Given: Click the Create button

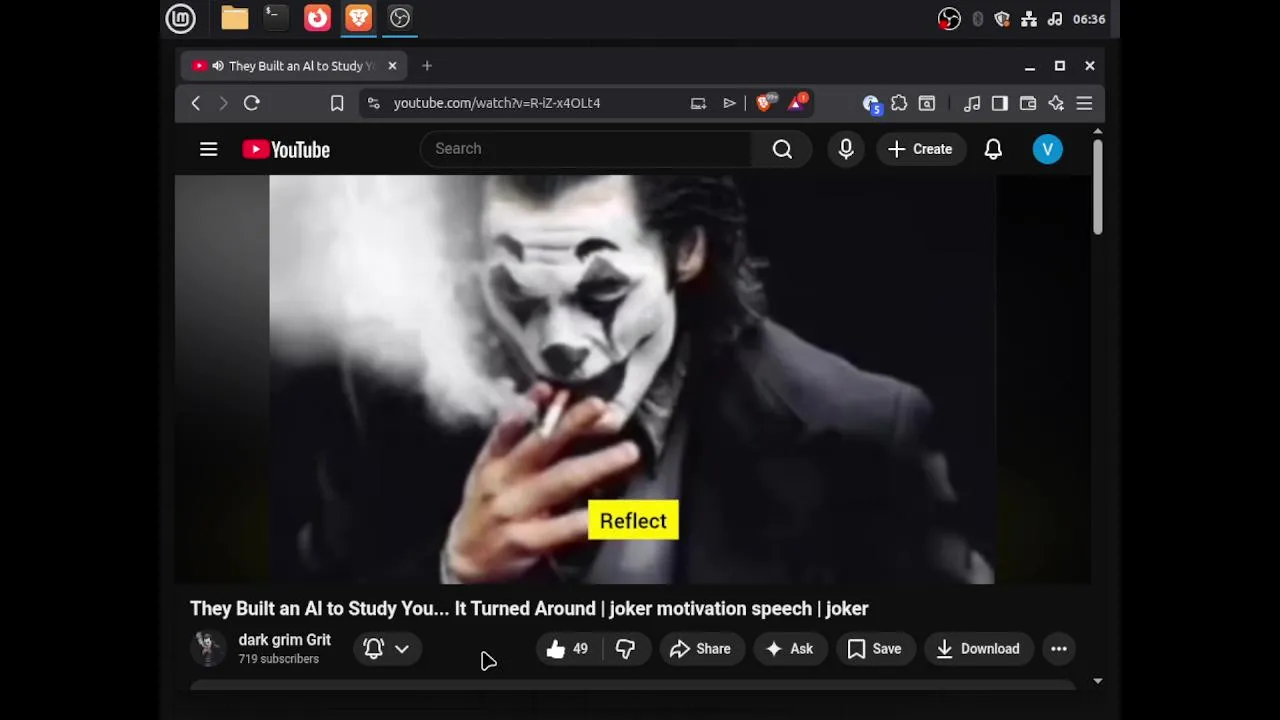Looking at the screenshot, I should 921,149.
